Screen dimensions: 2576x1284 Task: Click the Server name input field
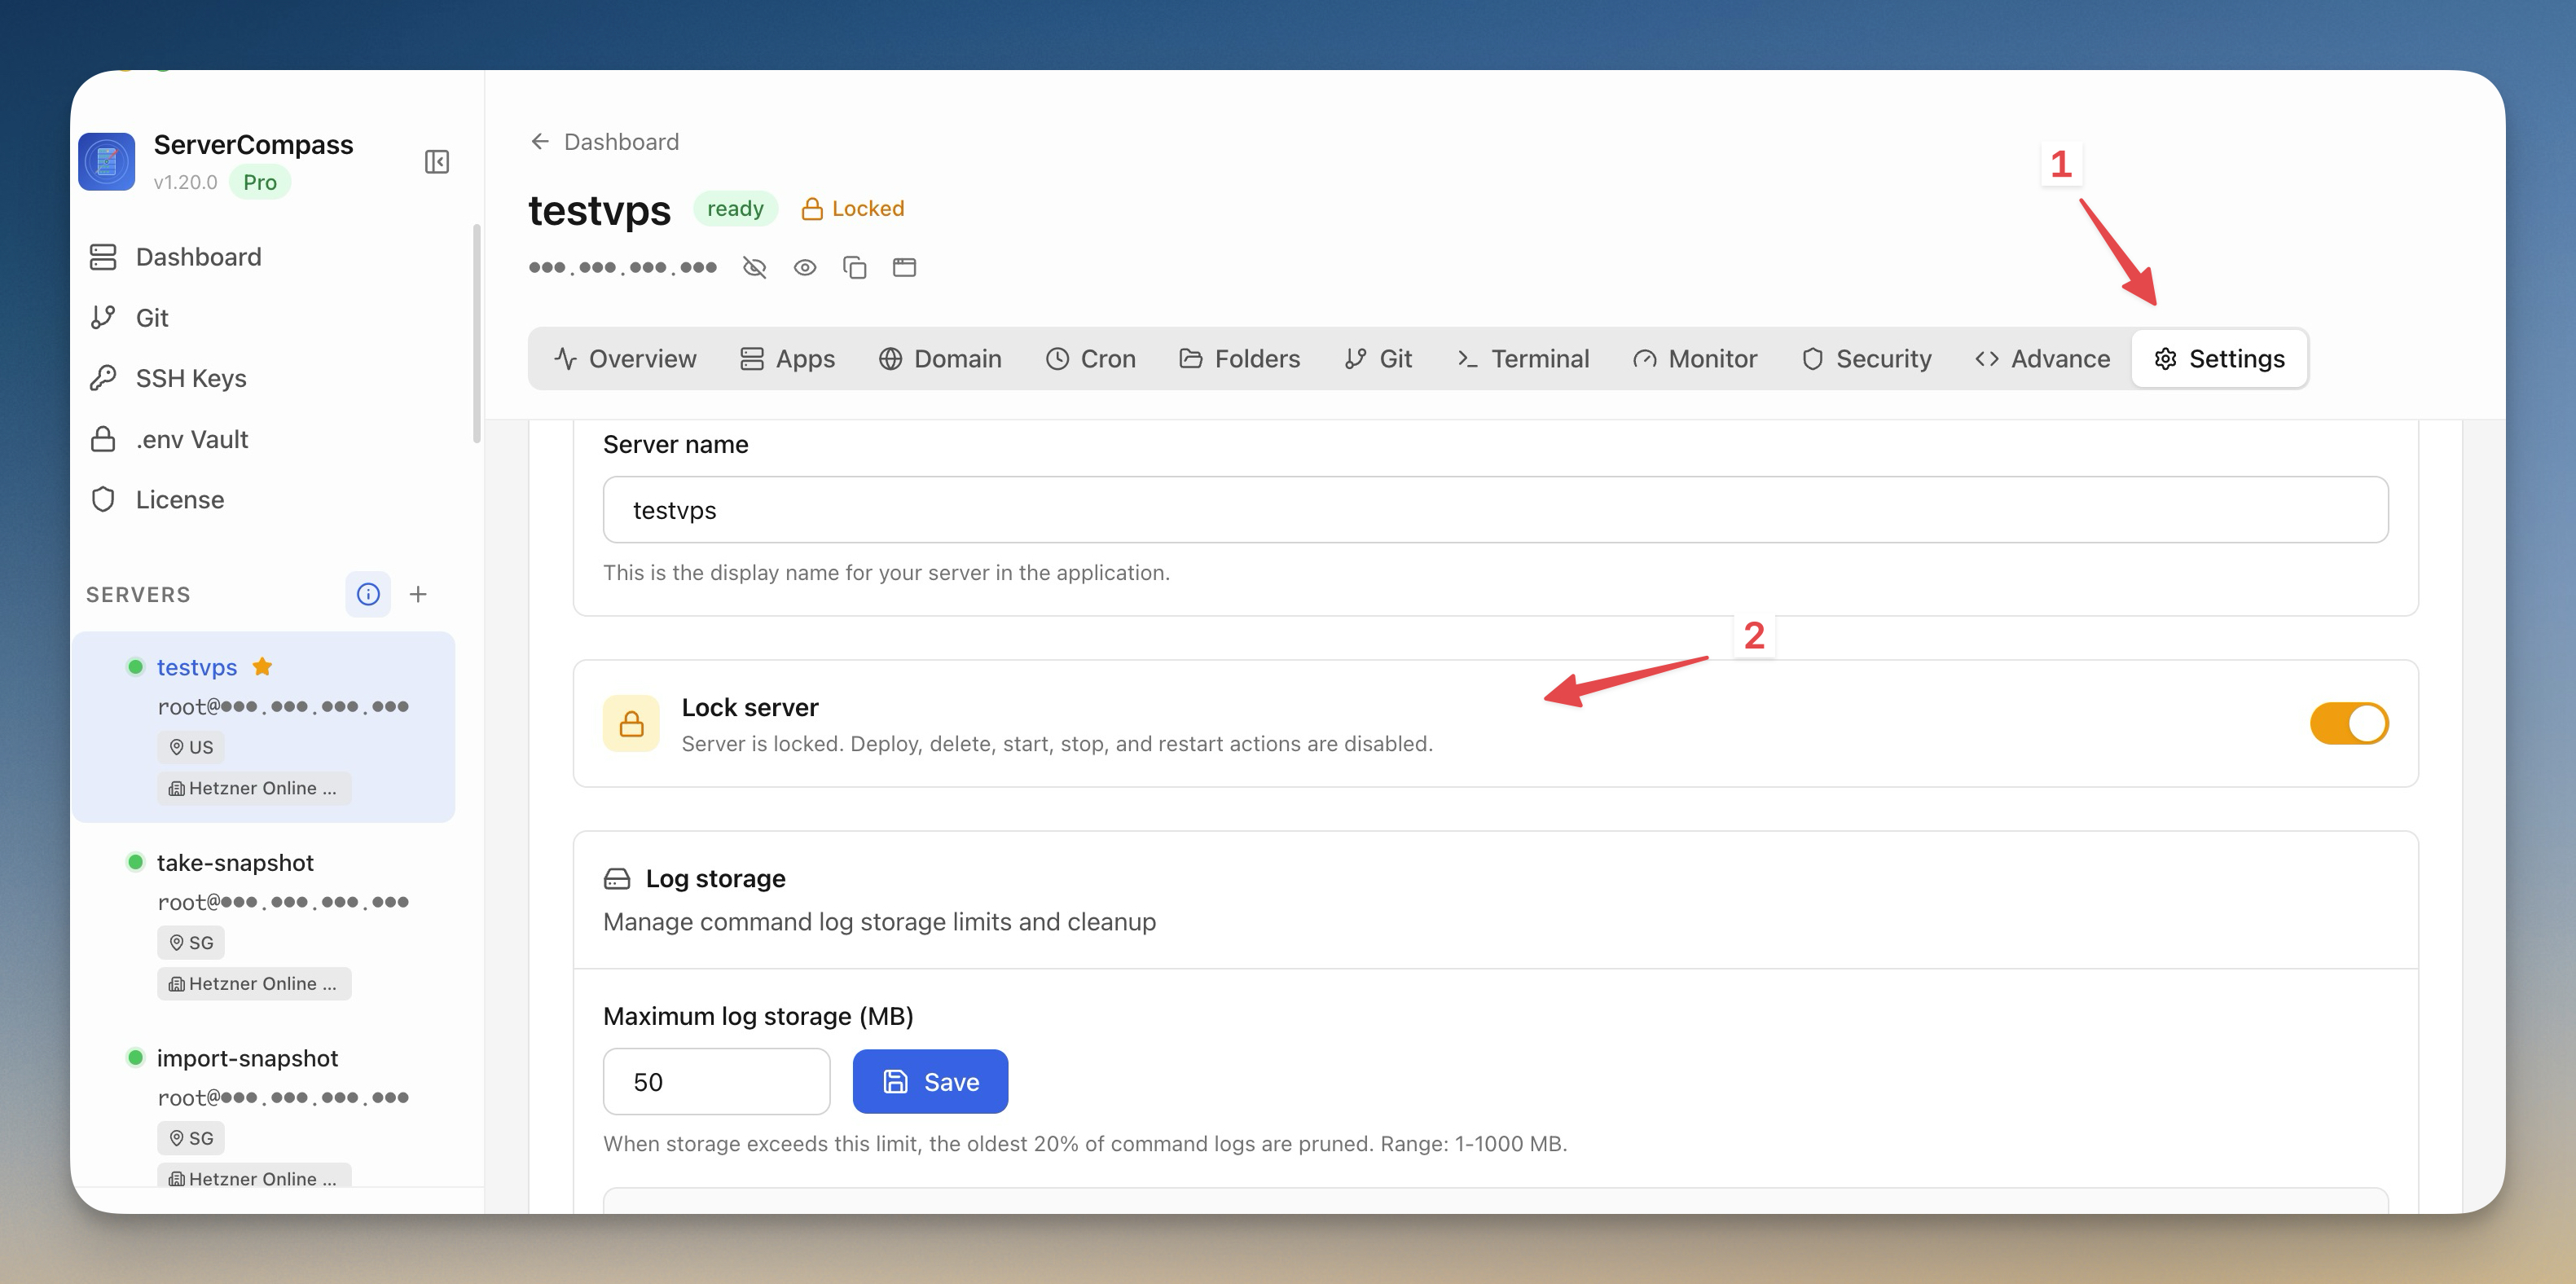click(1495, 510)
